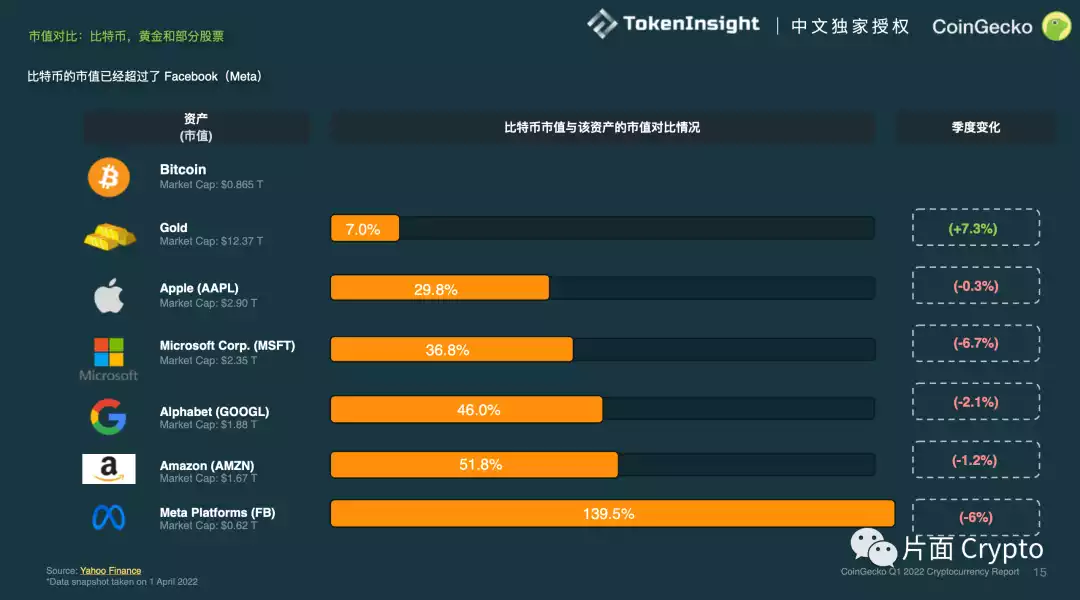The image size is (1080, 600).
Task: Click the 资产 (市值) column header
Action: (x=196, y=127)
